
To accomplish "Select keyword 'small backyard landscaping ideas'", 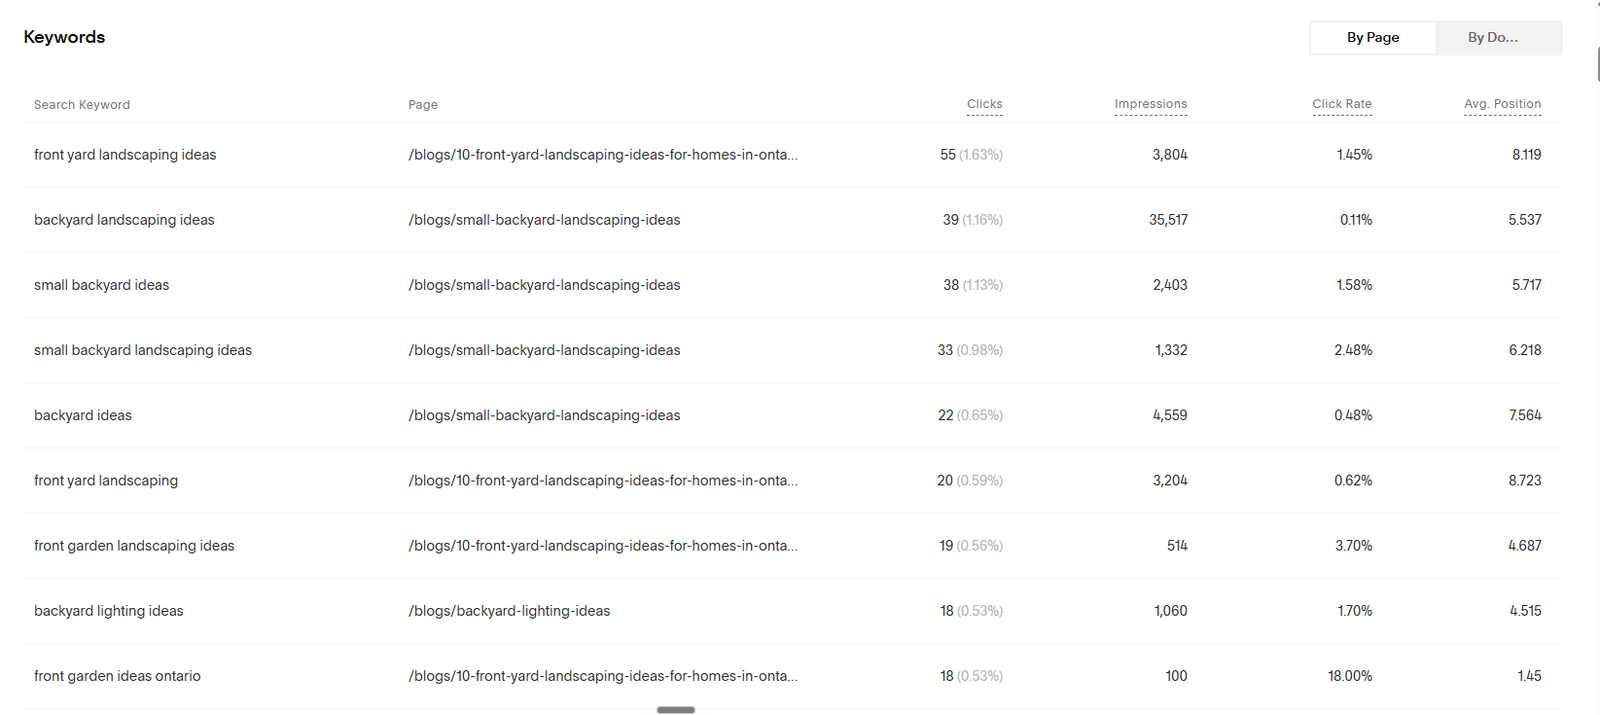I will pos(143,350).
